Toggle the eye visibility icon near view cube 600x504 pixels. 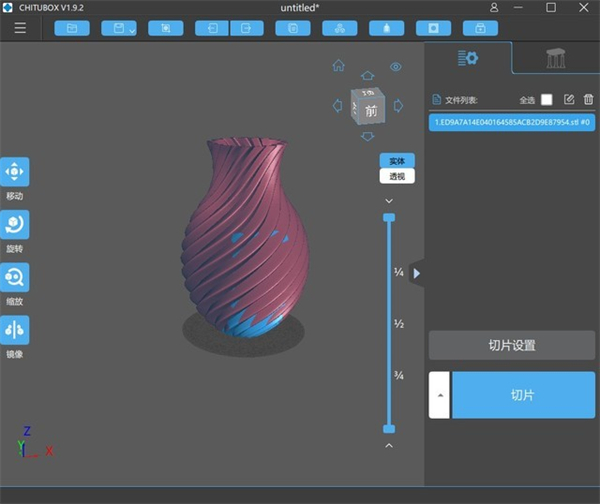pos(396,67)
